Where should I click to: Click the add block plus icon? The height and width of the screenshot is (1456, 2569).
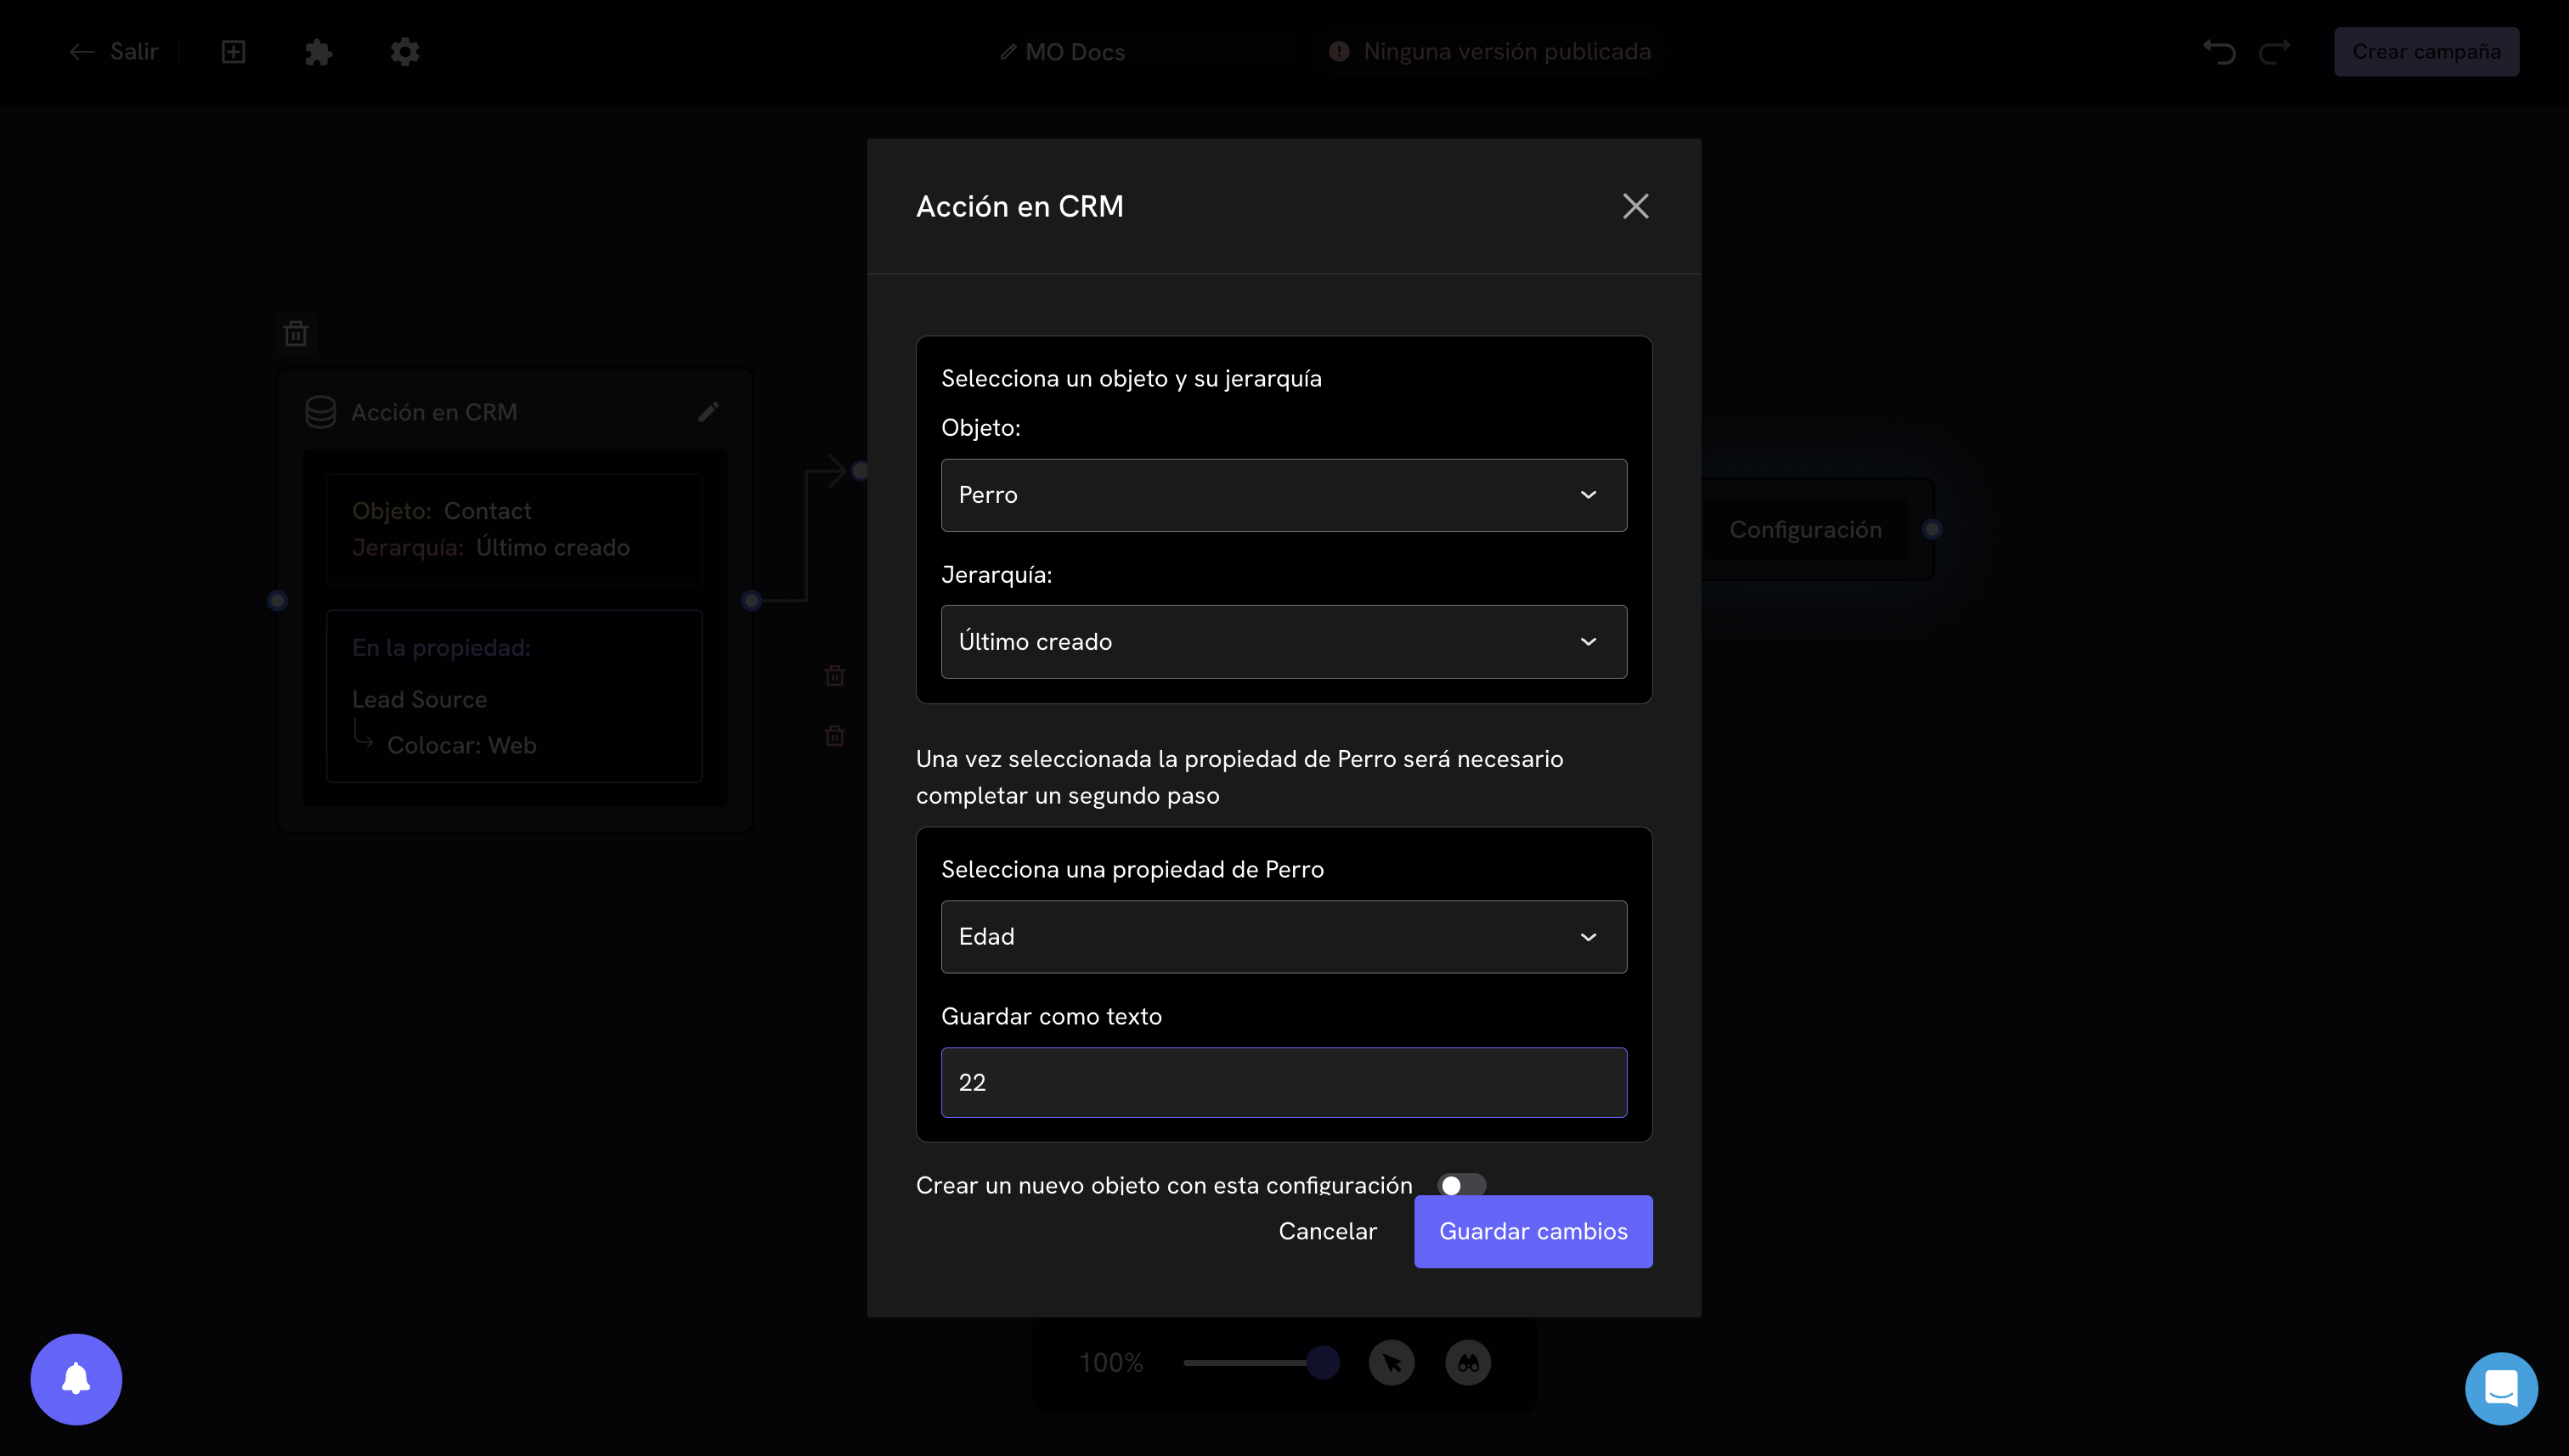[x=233, y=52]
